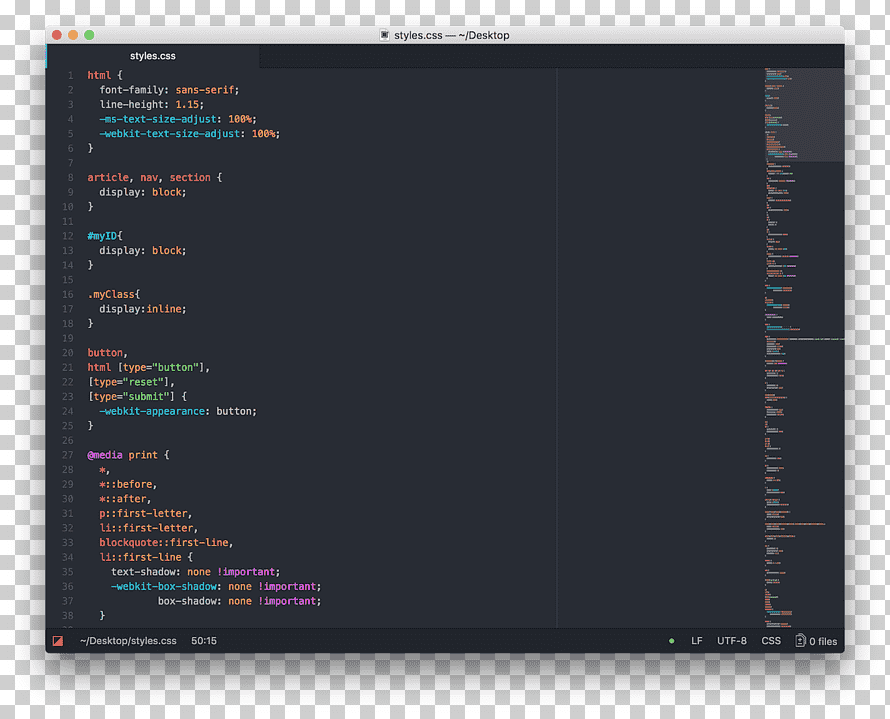Click the '#myID' selector text
This screenshot has width=890, height=719.
[102, 236]
